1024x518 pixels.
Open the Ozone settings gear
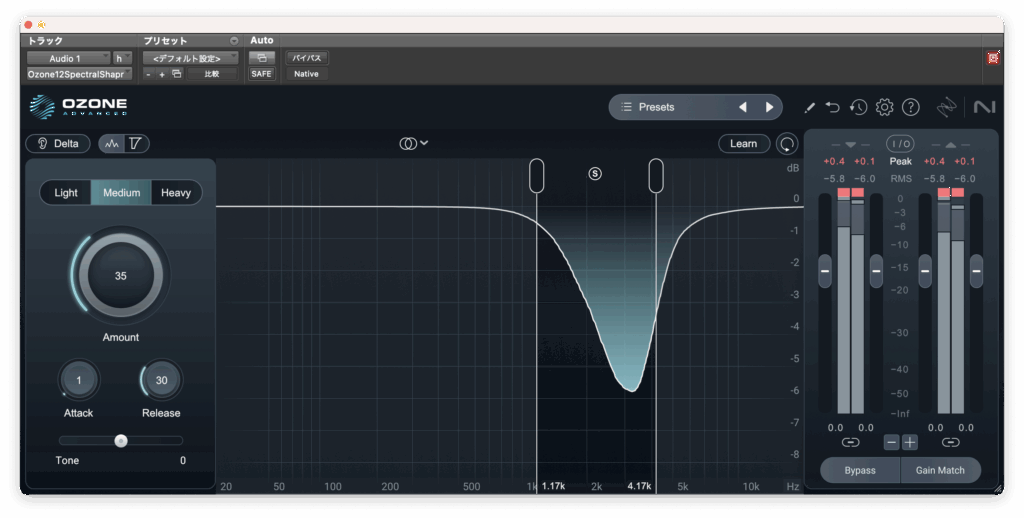pyautogui.click(x=884, y=107)
